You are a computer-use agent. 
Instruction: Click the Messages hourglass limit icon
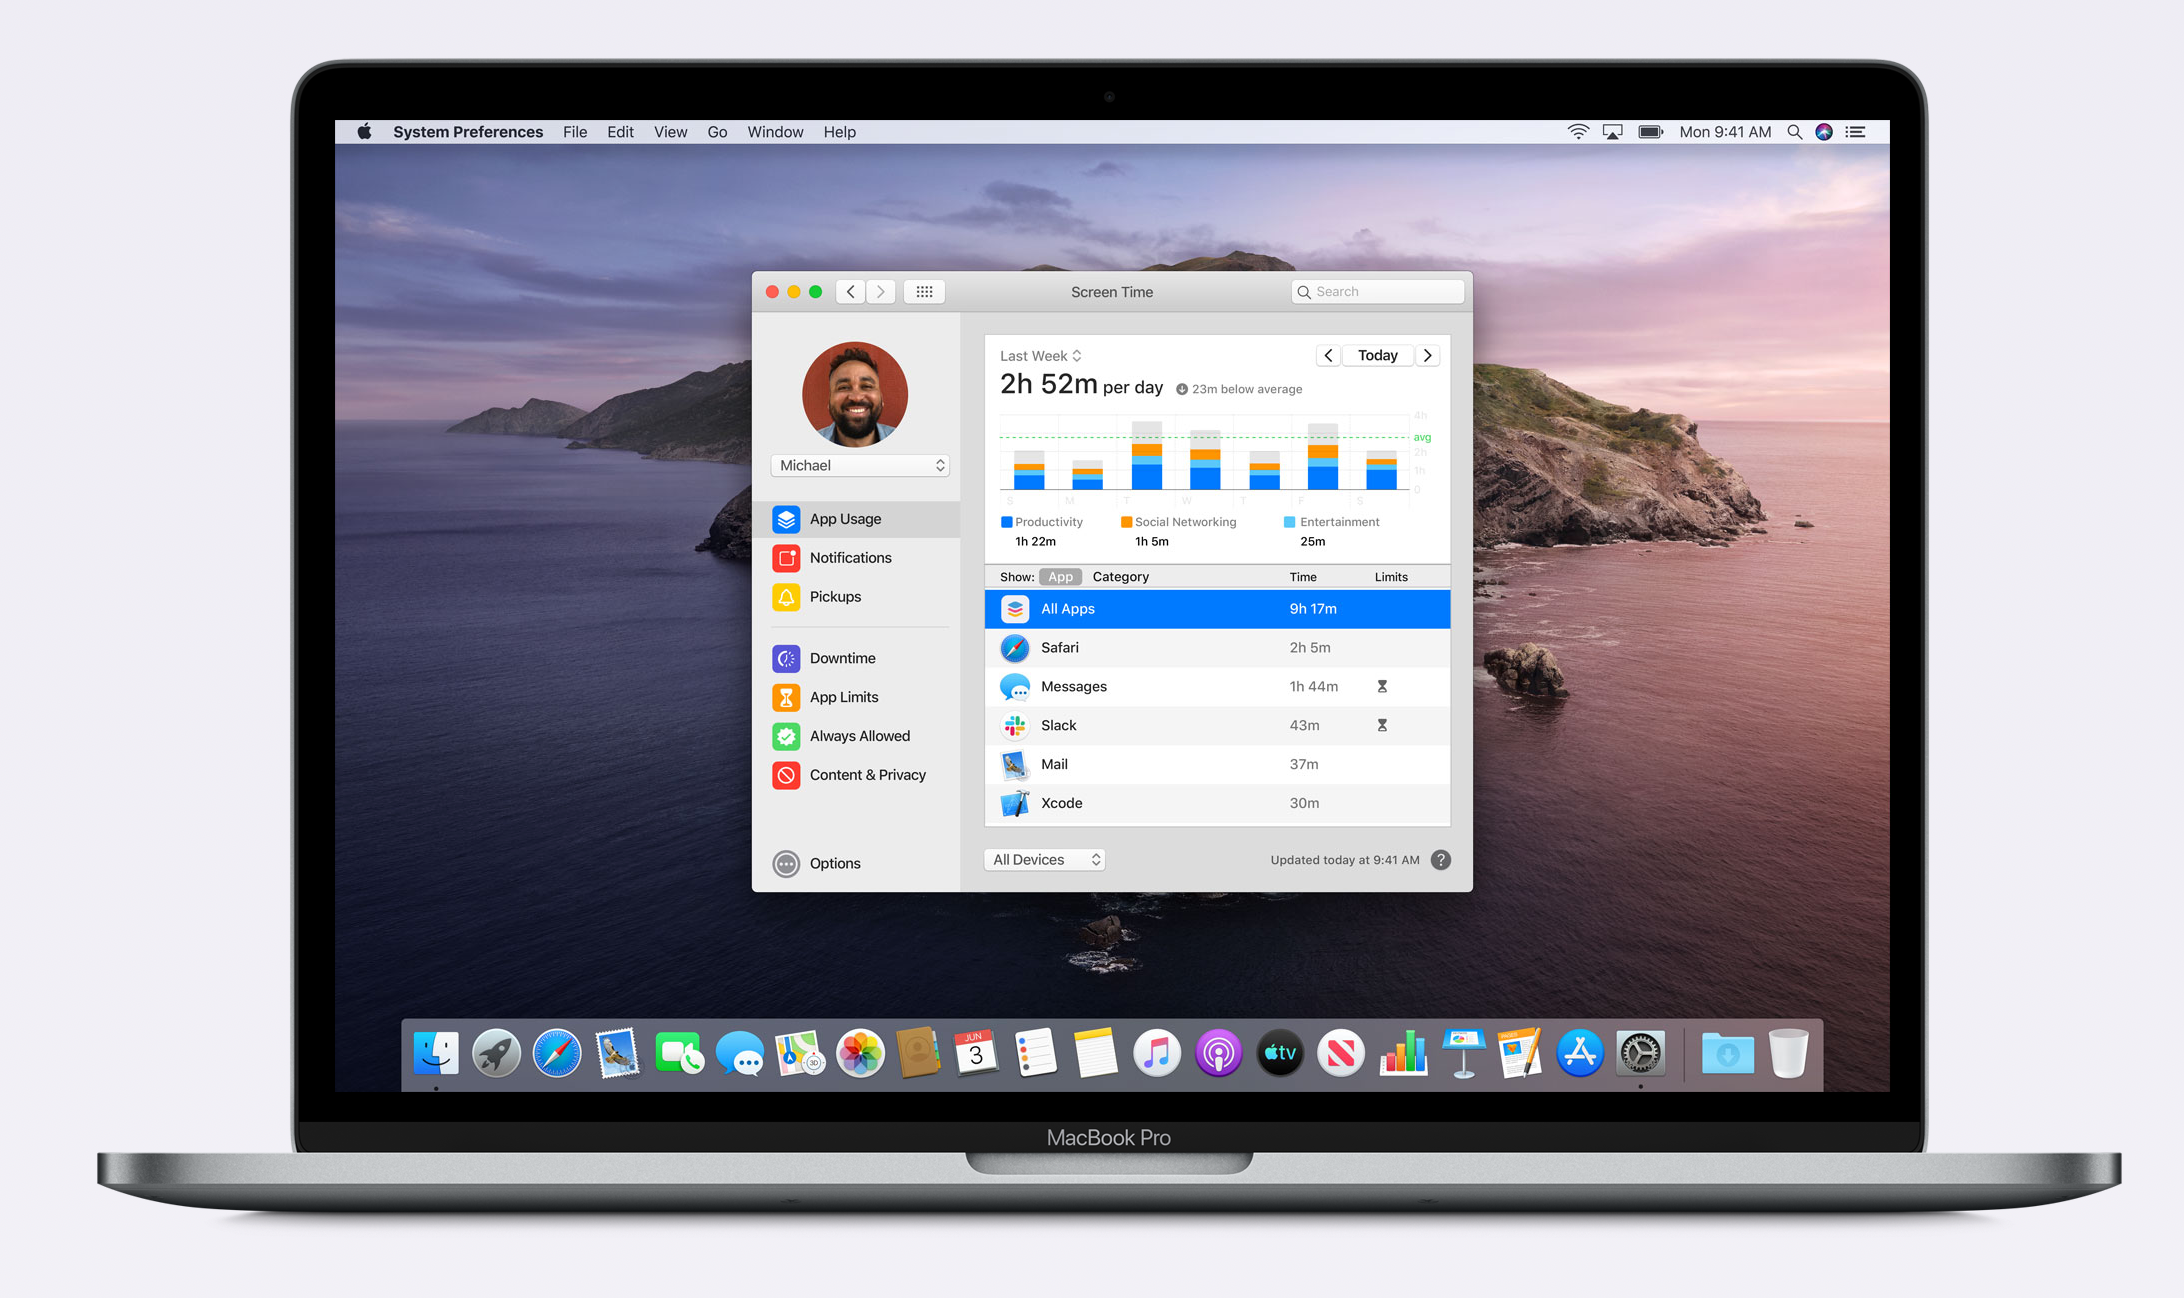pos(1382,686)
